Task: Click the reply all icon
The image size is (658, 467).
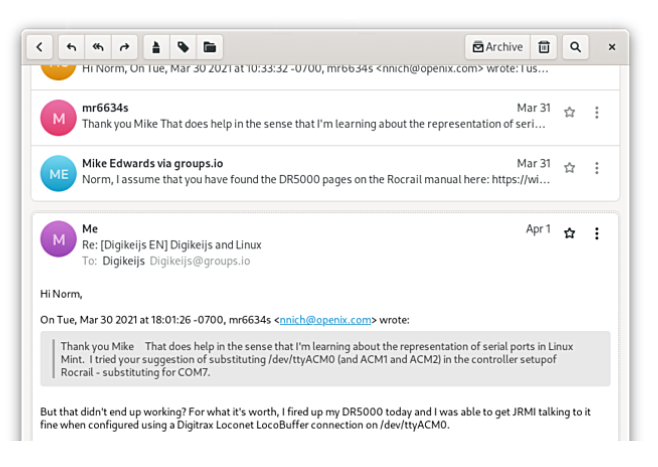Action: point(98,46)
